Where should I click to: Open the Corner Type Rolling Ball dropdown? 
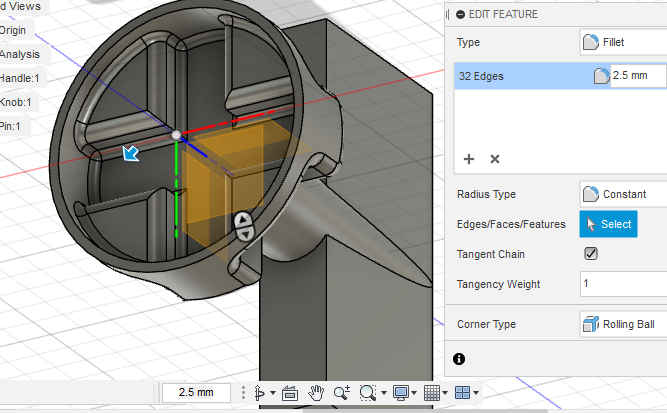[622, 324]
